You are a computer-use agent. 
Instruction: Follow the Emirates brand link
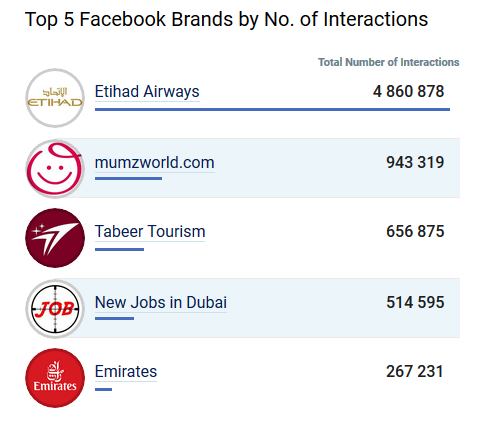(126, 371)
